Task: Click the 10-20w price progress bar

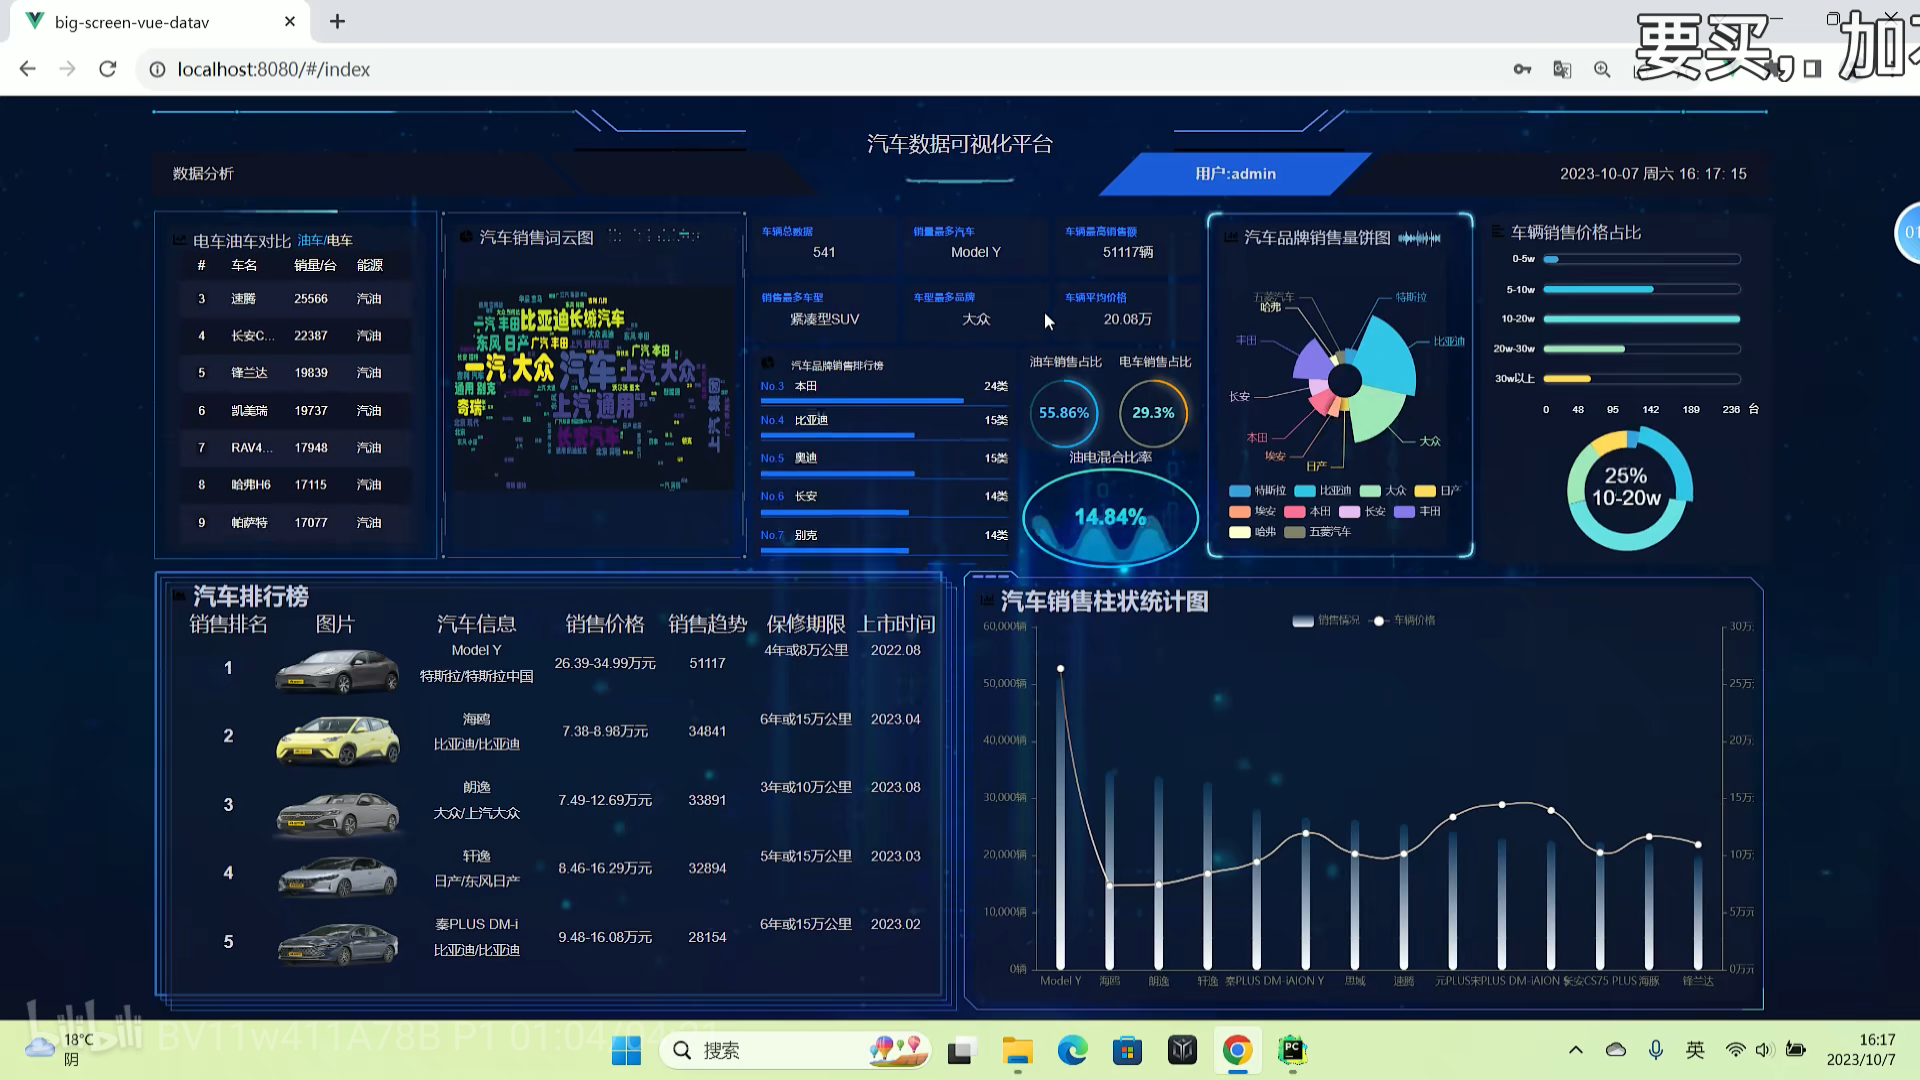Action: pos(1640,319)
